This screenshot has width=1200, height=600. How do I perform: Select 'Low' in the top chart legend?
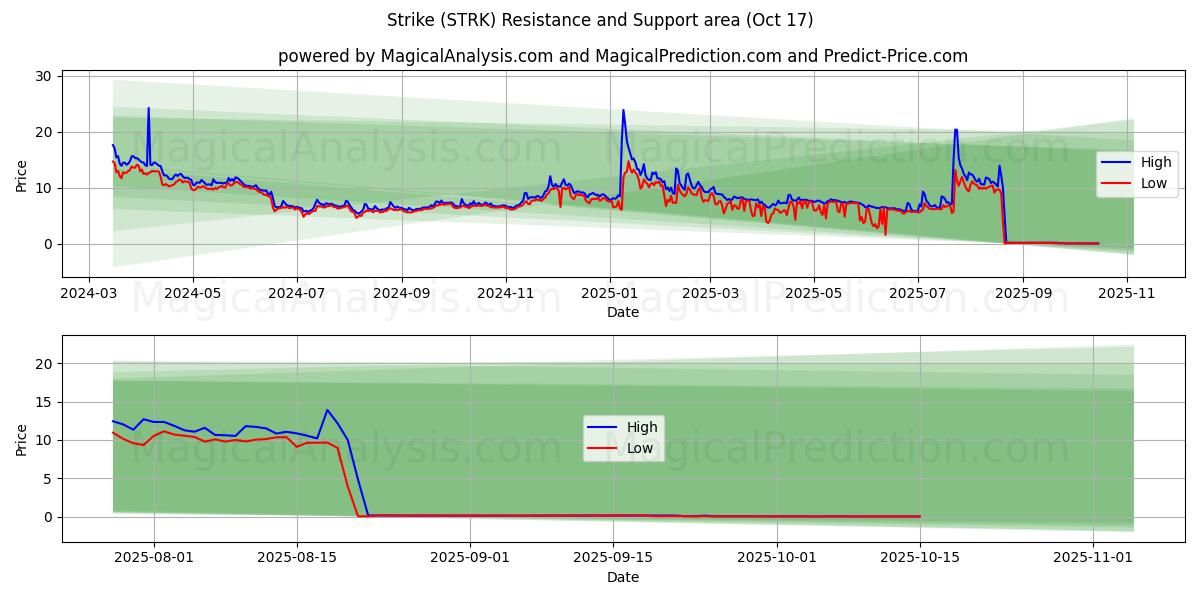pos(1155,183)
